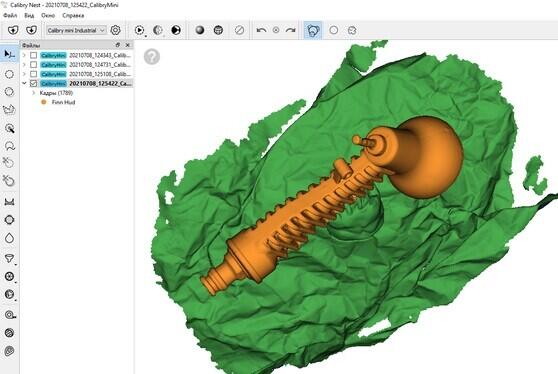Close the Файлы panel
Image resolution: width=558 pixels, height=374 pixels.
point(128,45)
